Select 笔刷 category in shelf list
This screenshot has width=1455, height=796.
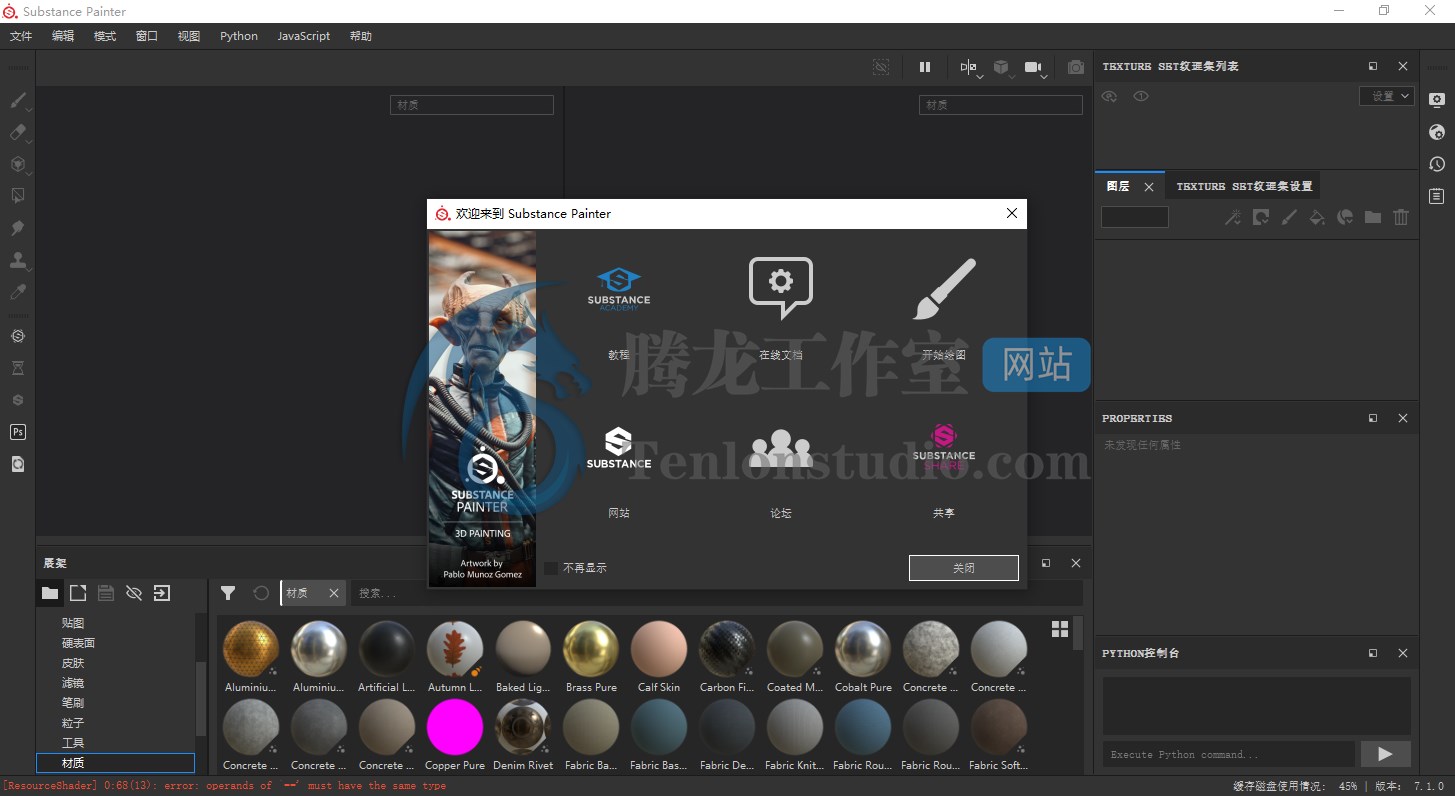73,703
